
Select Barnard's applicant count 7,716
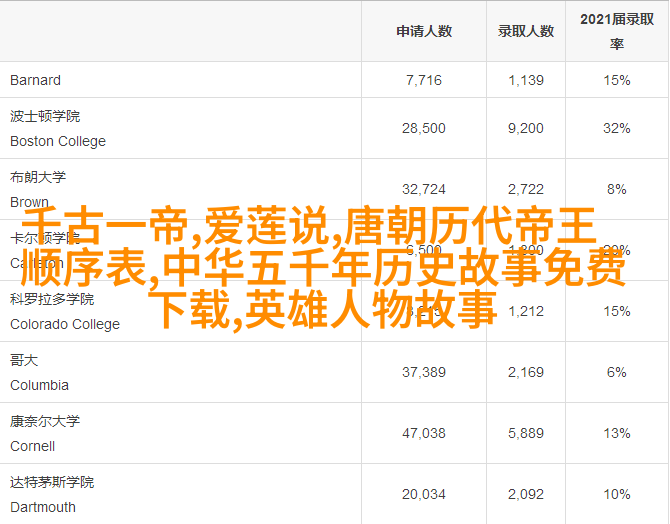[424, 80]
